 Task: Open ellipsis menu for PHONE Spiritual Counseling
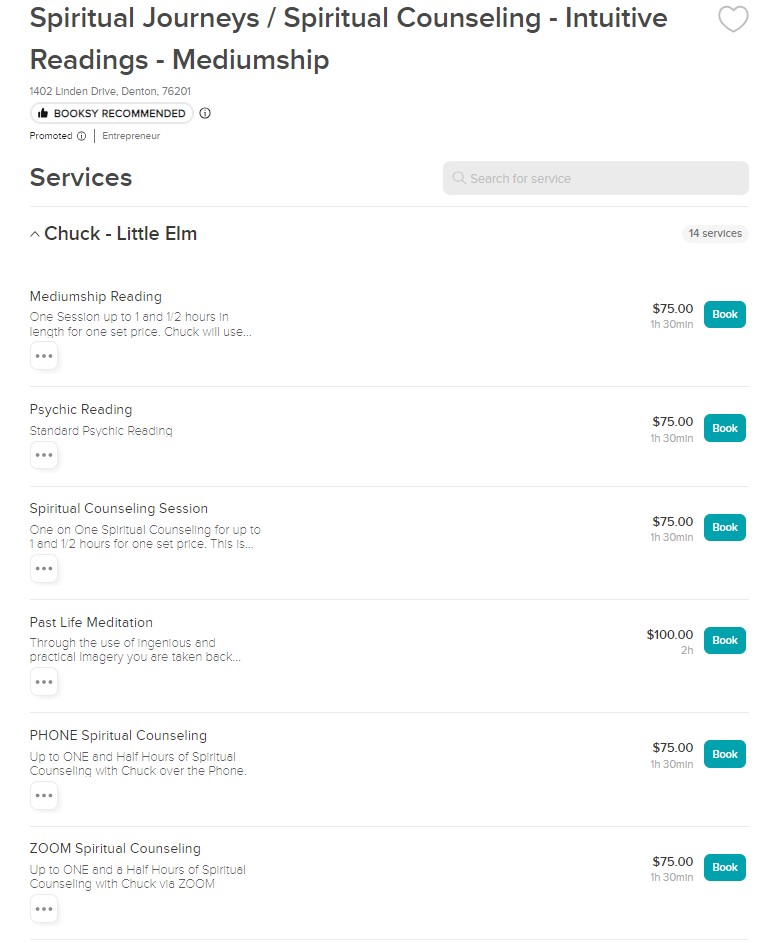[x=44, y=796]
